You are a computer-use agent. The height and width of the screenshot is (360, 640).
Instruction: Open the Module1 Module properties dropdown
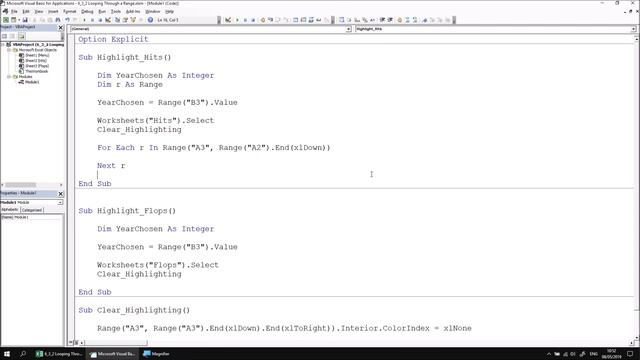coord(60,202)
